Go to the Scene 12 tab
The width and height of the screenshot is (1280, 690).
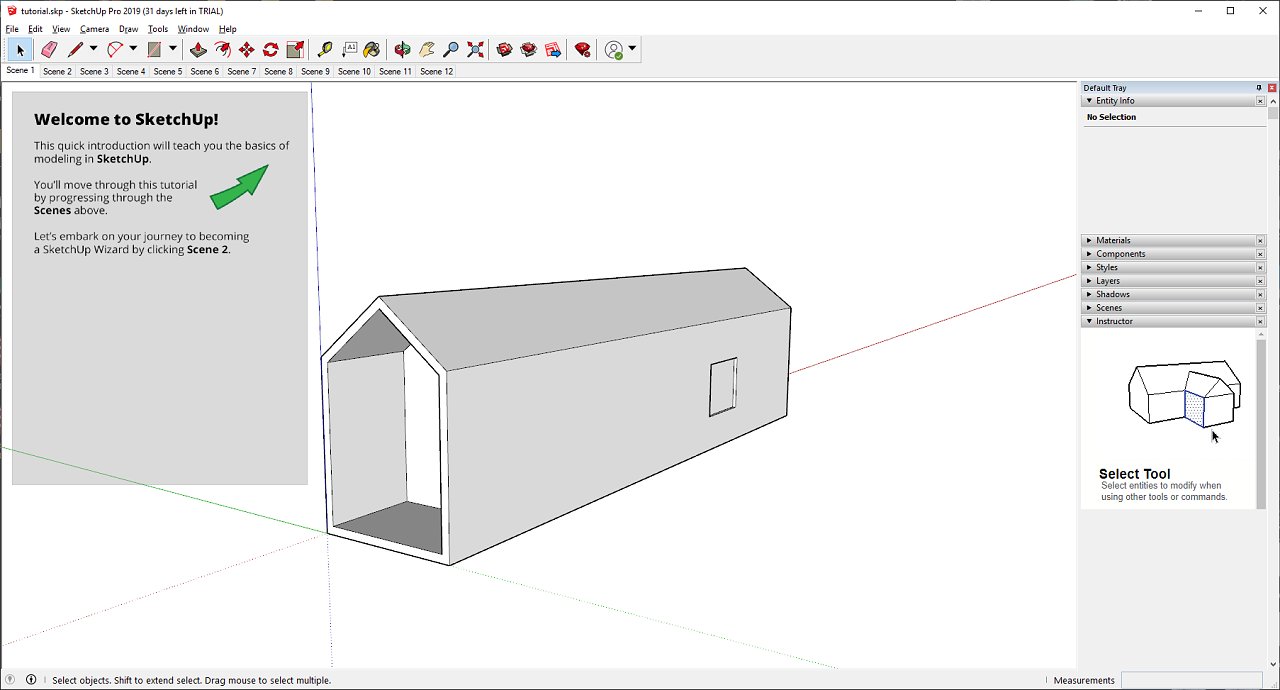436,72
